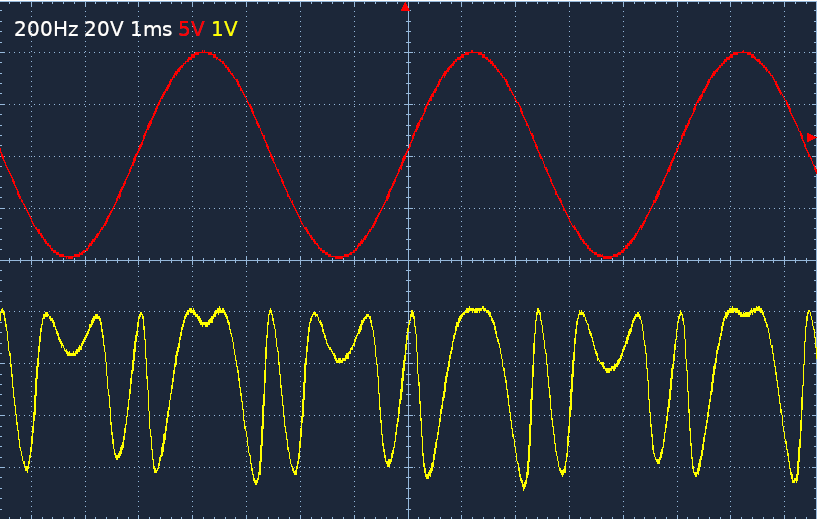Image resolution: width=818 pixels, height=519 pixels.
Task: Click the red 5V channel scale
Action: point(191,29)
